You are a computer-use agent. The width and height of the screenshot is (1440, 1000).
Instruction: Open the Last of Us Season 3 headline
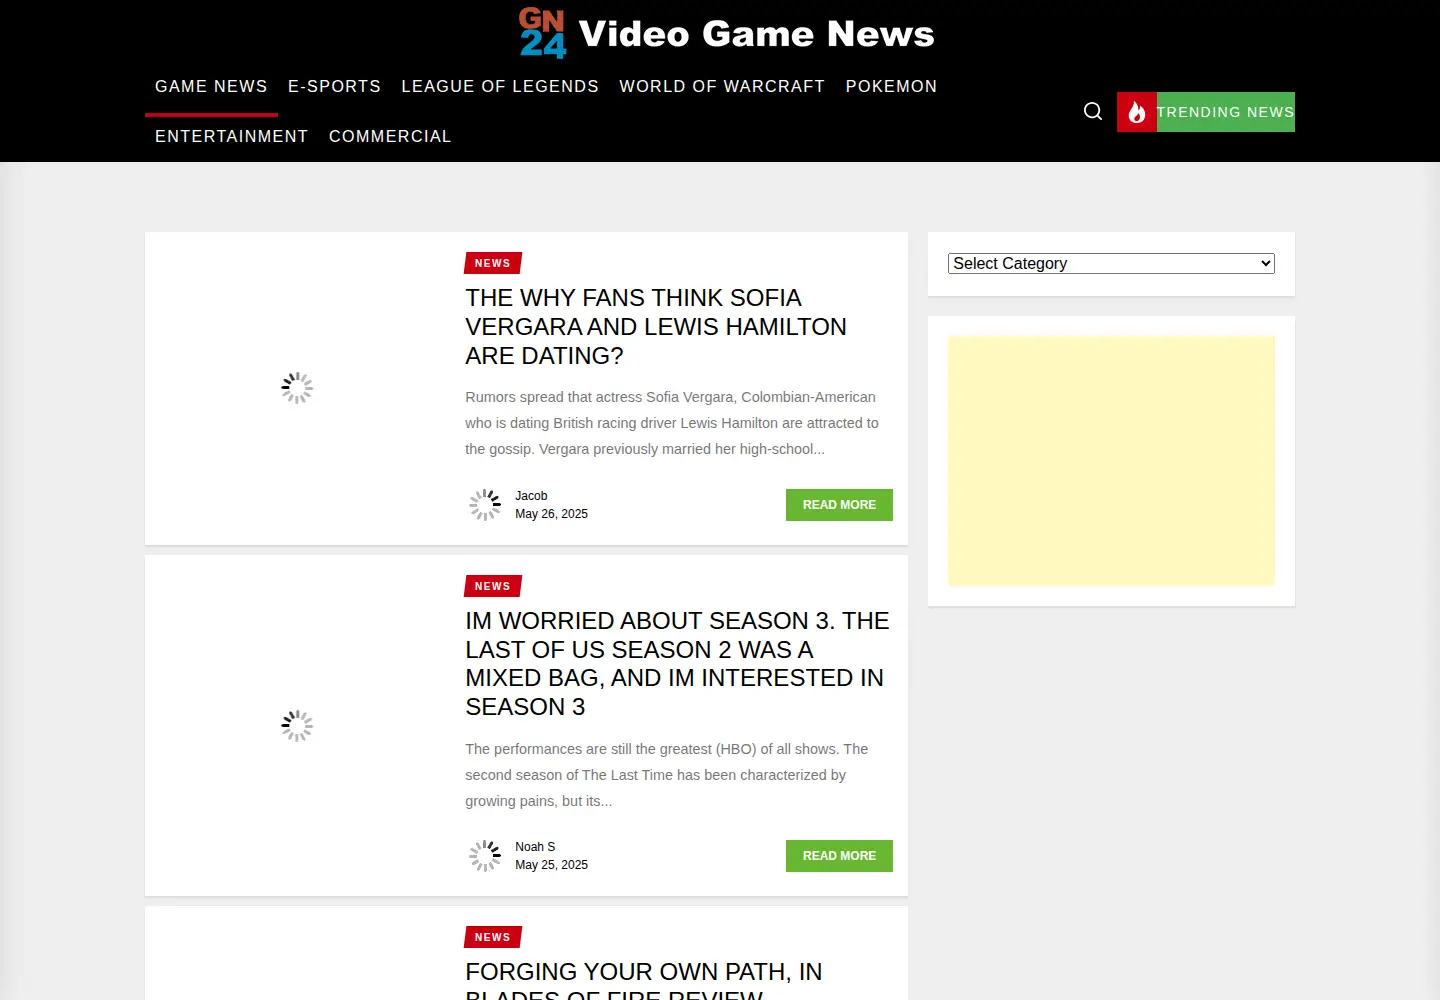pyautogui.click(x=678, y=664)
